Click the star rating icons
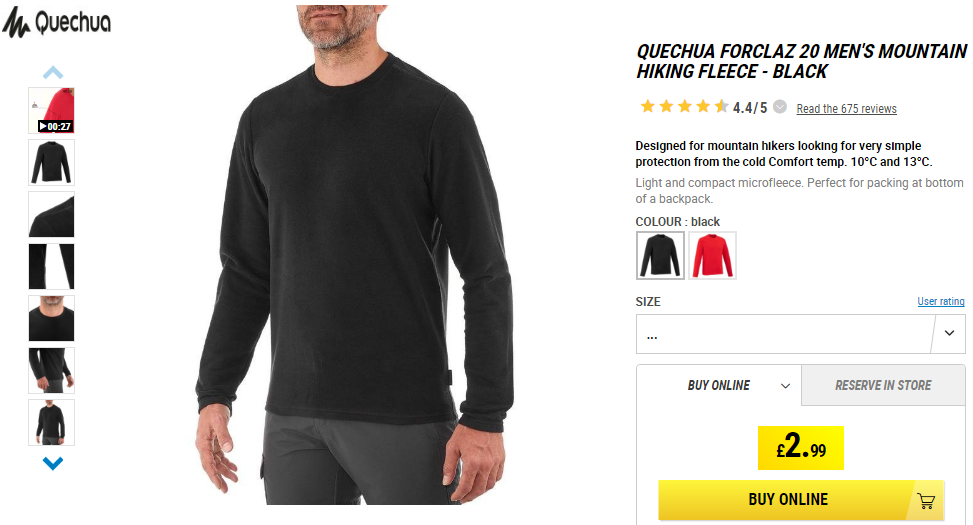This screenshot has width=973, height=525. tap(684, 107)
